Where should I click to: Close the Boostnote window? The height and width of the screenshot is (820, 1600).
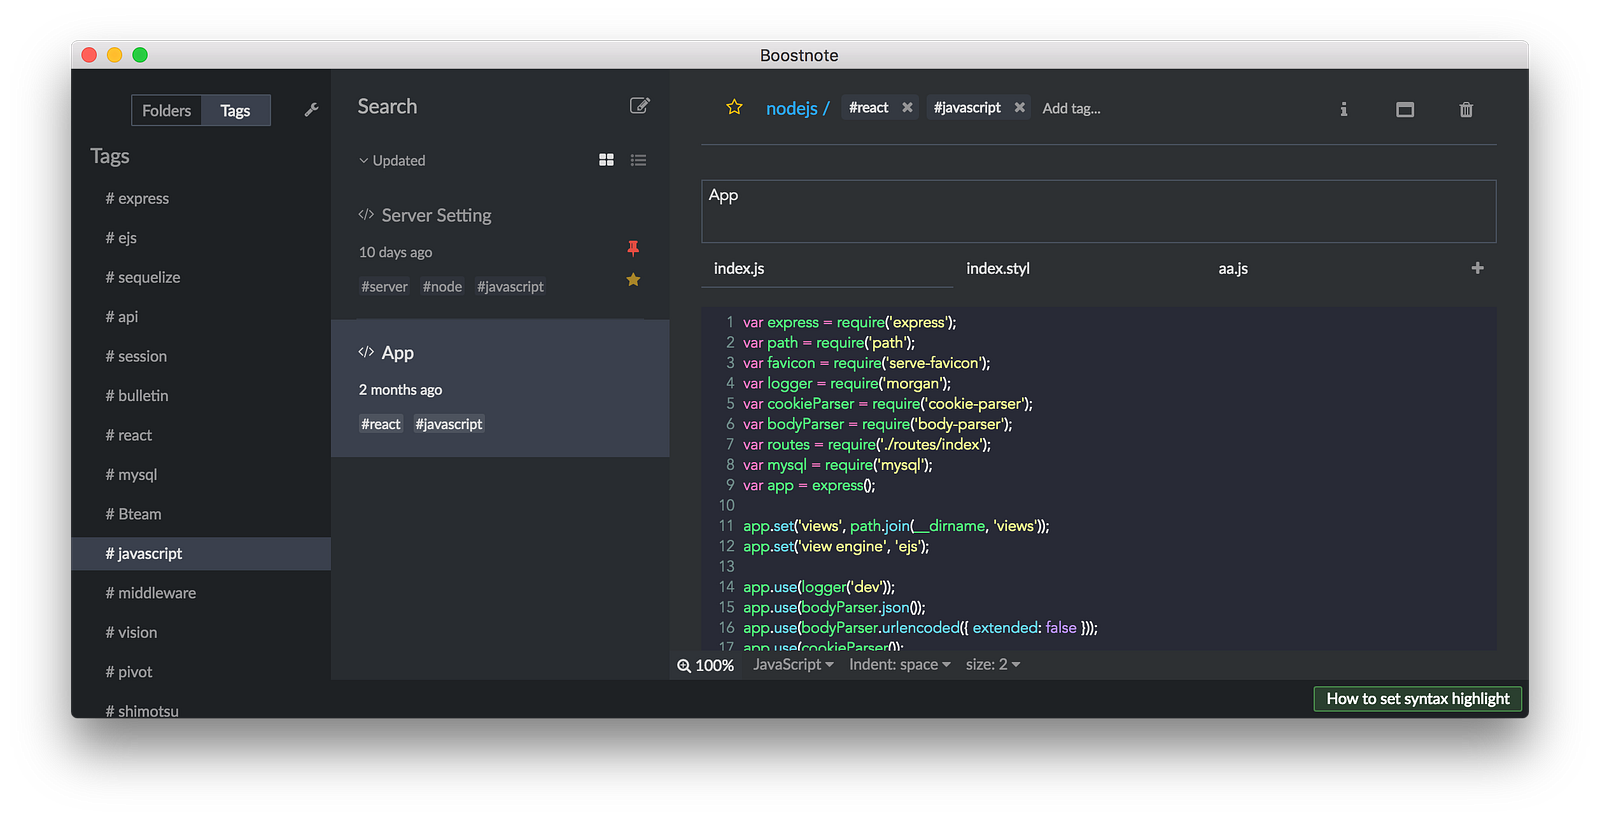point(89,55)
